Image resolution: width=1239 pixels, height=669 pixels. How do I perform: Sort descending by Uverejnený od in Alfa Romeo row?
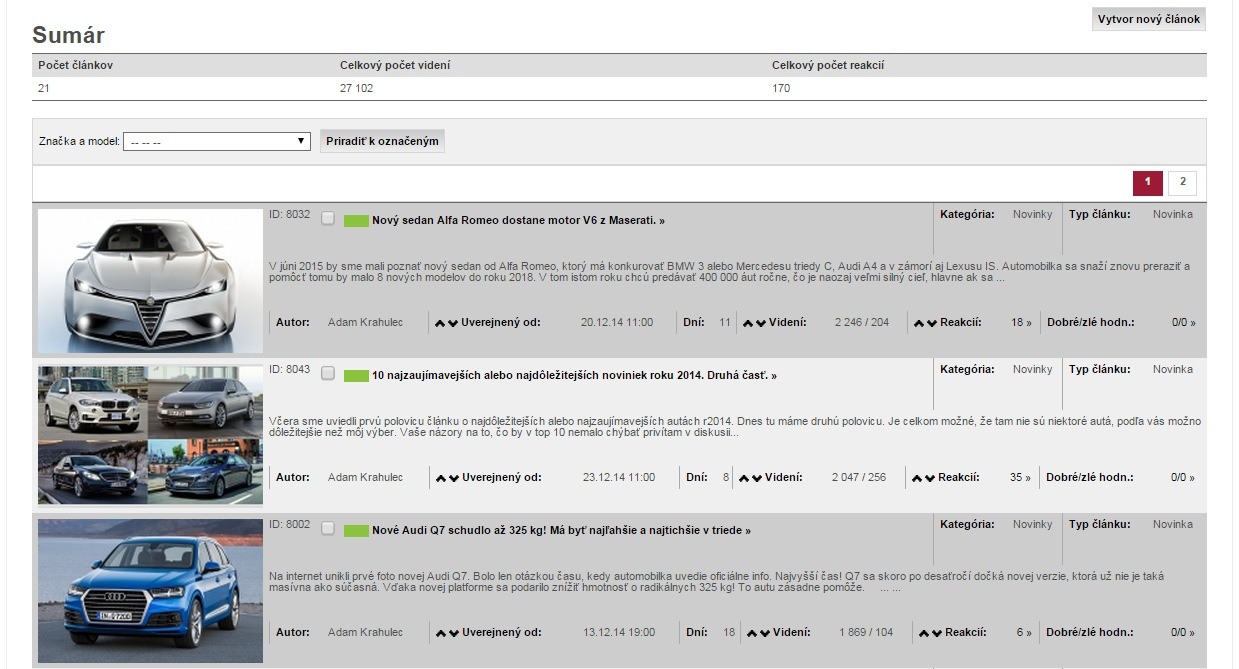pyautogui.click(x=454, y=323)
